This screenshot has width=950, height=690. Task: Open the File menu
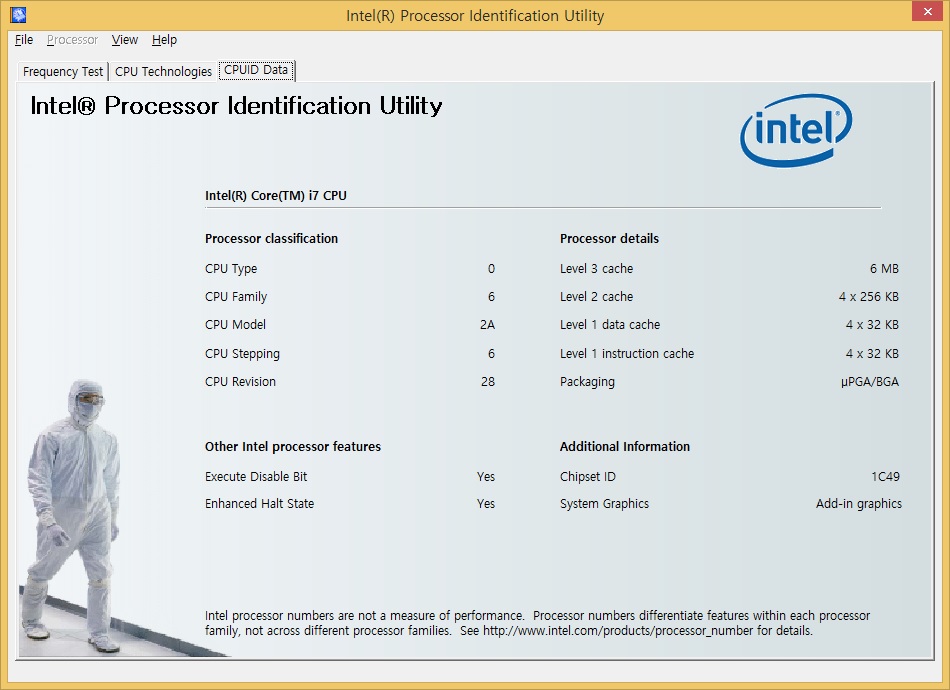(x=24, y=40)
